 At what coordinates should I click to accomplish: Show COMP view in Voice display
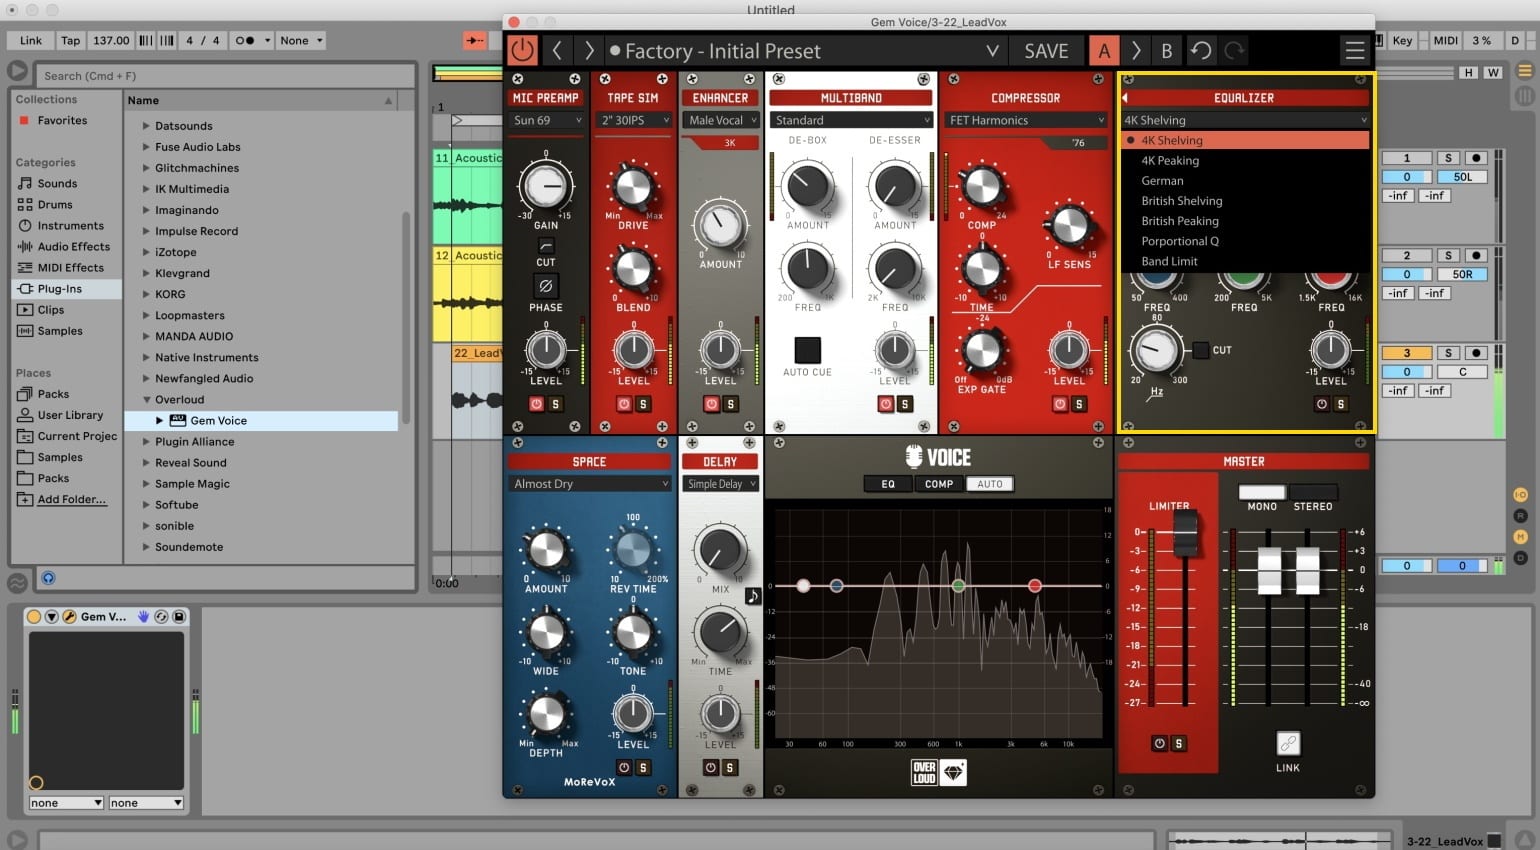pyautogui.click(x=939, y=484)
